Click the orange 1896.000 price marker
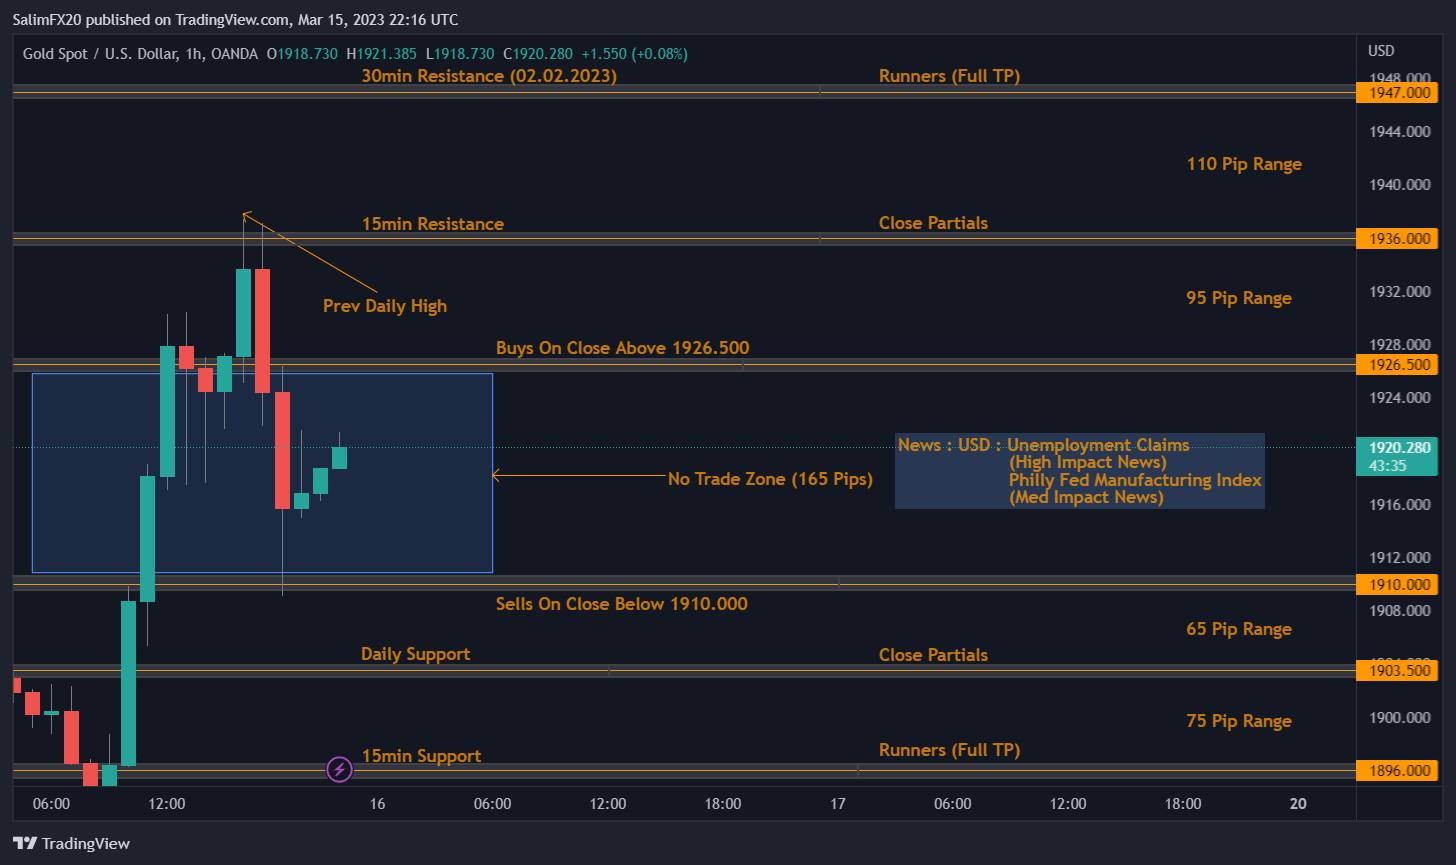 1397,770
